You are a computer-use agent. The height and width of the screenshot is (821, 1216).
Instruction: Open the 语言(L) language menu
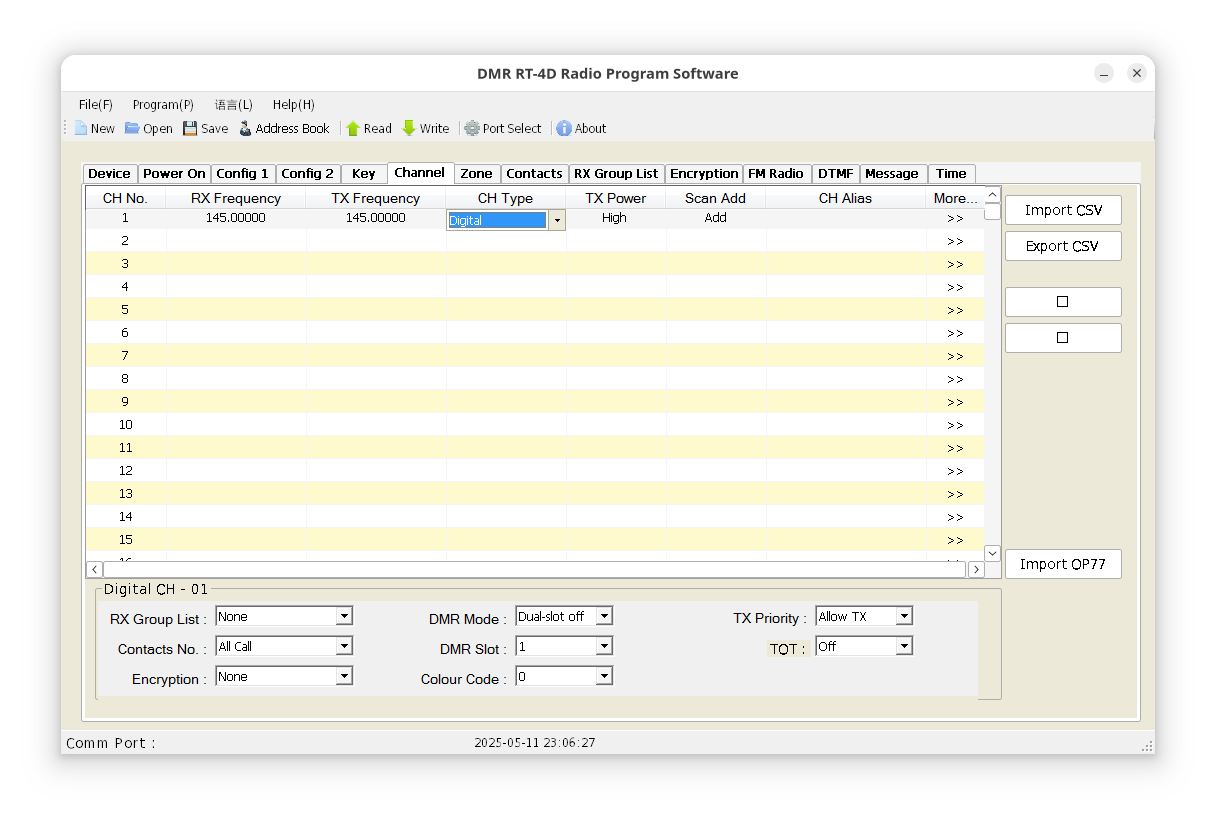[x=234, y=104]
